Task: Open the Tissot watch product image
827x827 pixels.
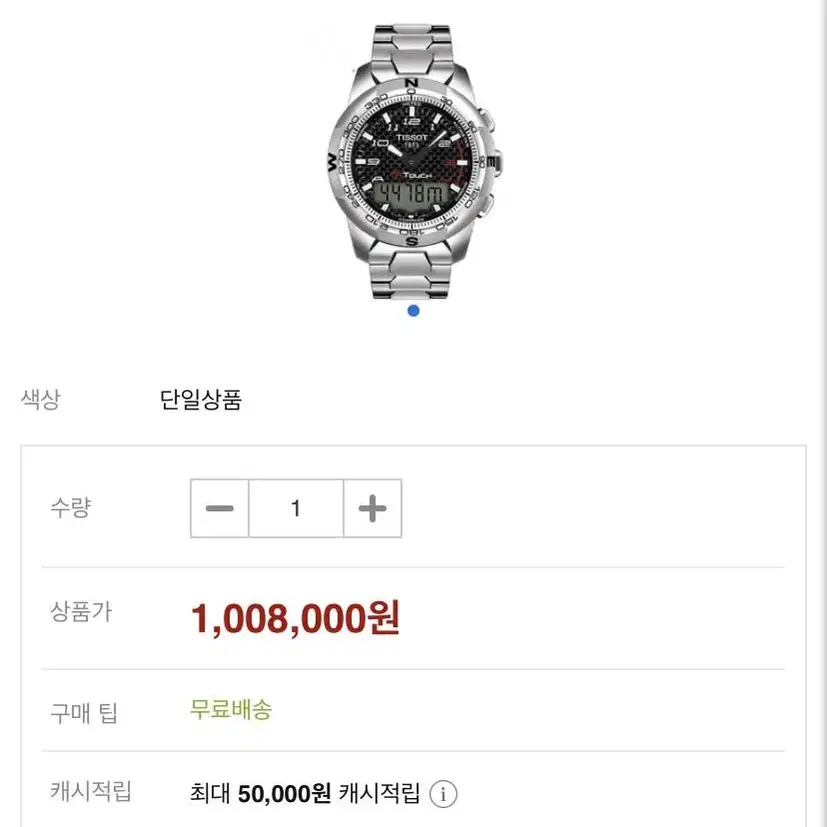Action: 414,162
